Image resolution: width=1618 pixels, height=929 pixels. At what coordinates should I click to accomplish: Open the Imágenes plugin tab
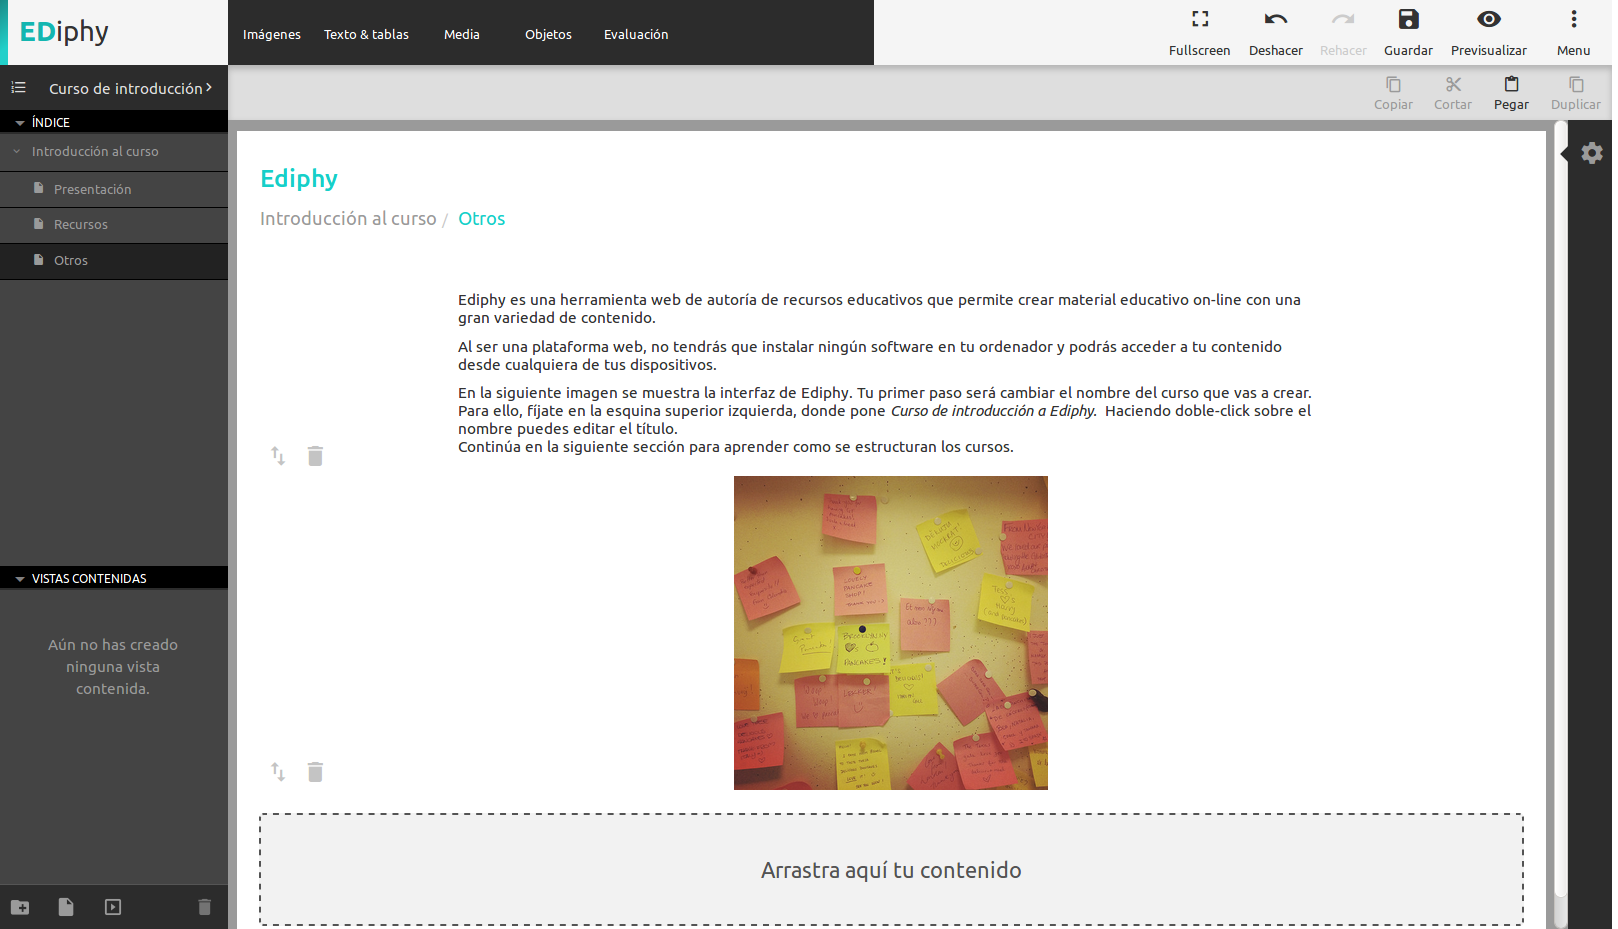[x=272, y=34]
